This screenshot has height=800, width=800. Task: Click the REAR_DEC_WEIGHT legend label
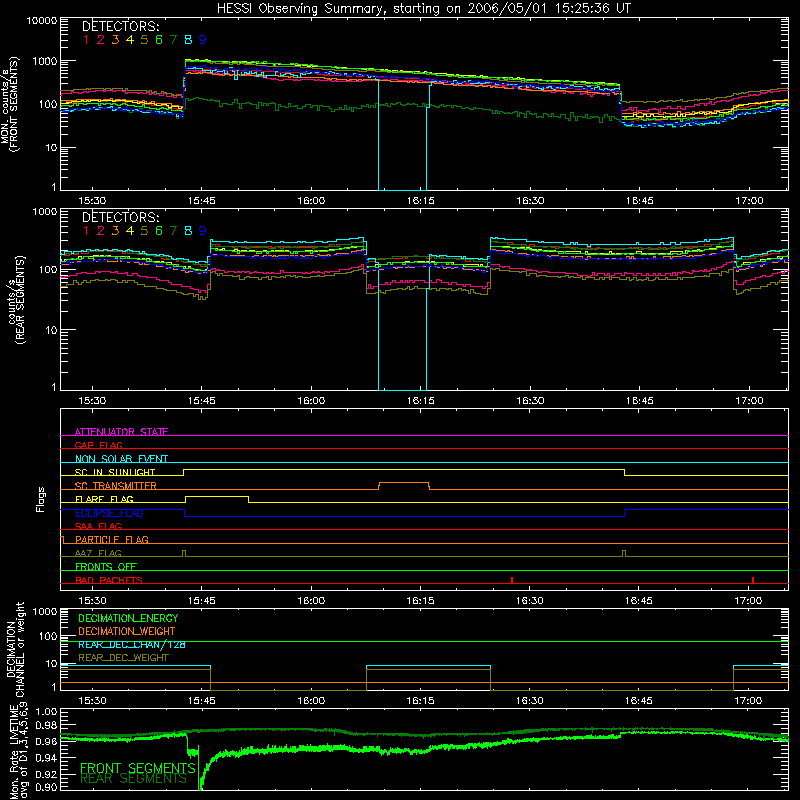pyautogui.click(x=123, y=658)
